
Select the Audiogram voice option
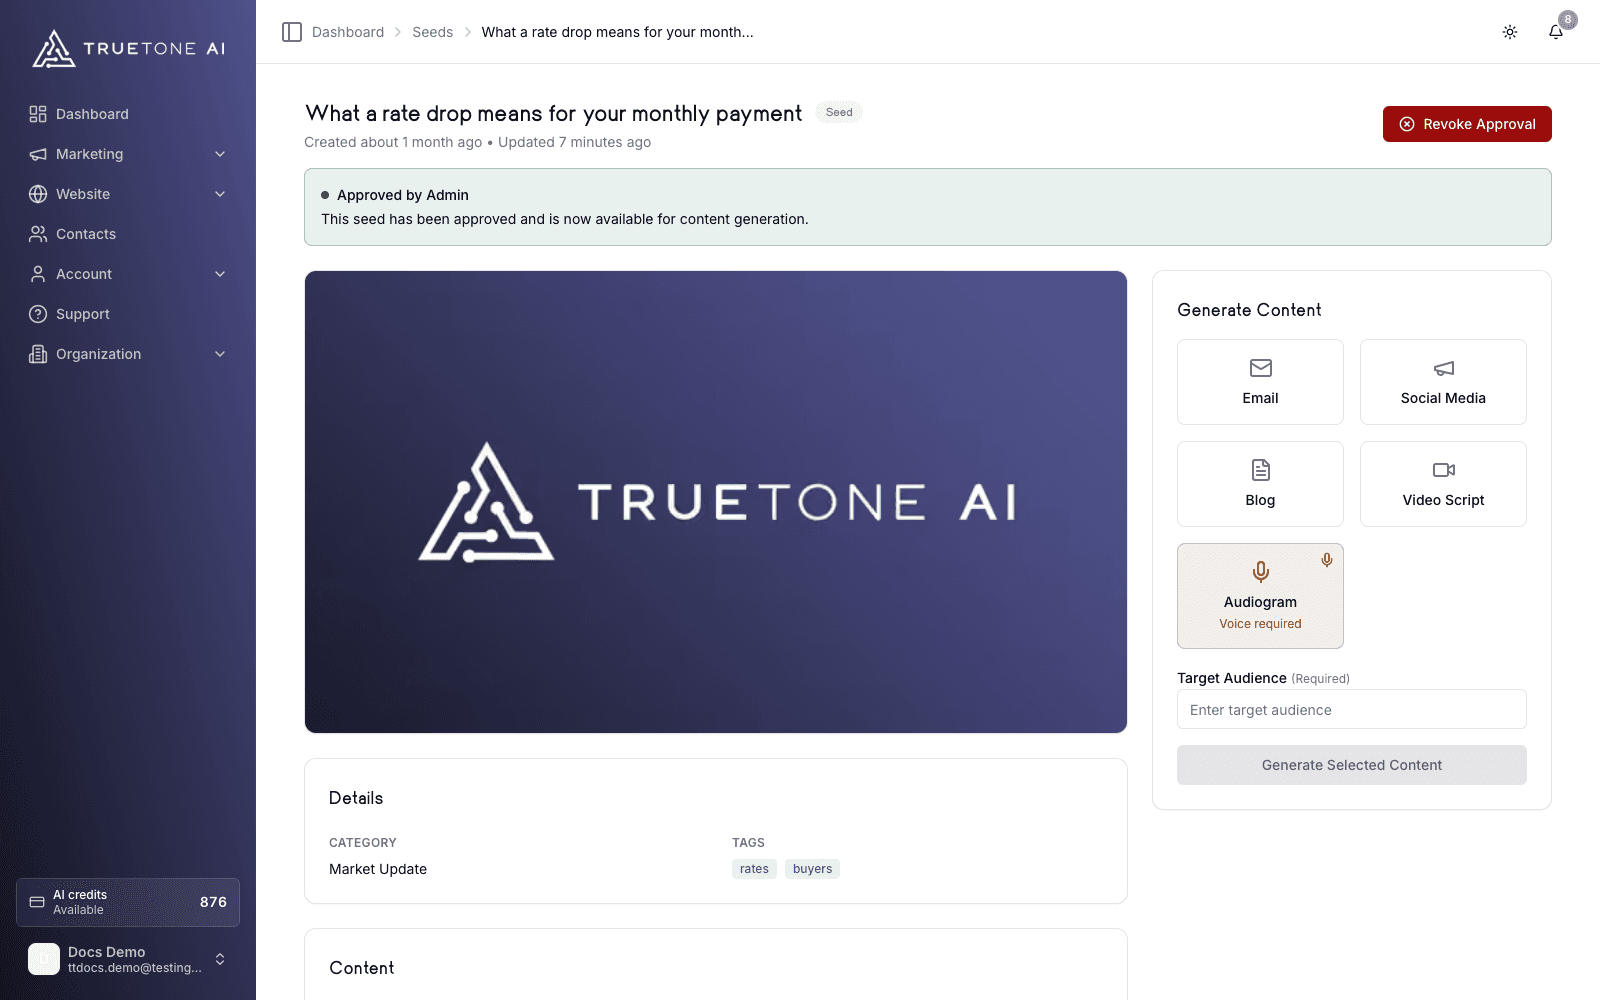(x=1260, y=596)
